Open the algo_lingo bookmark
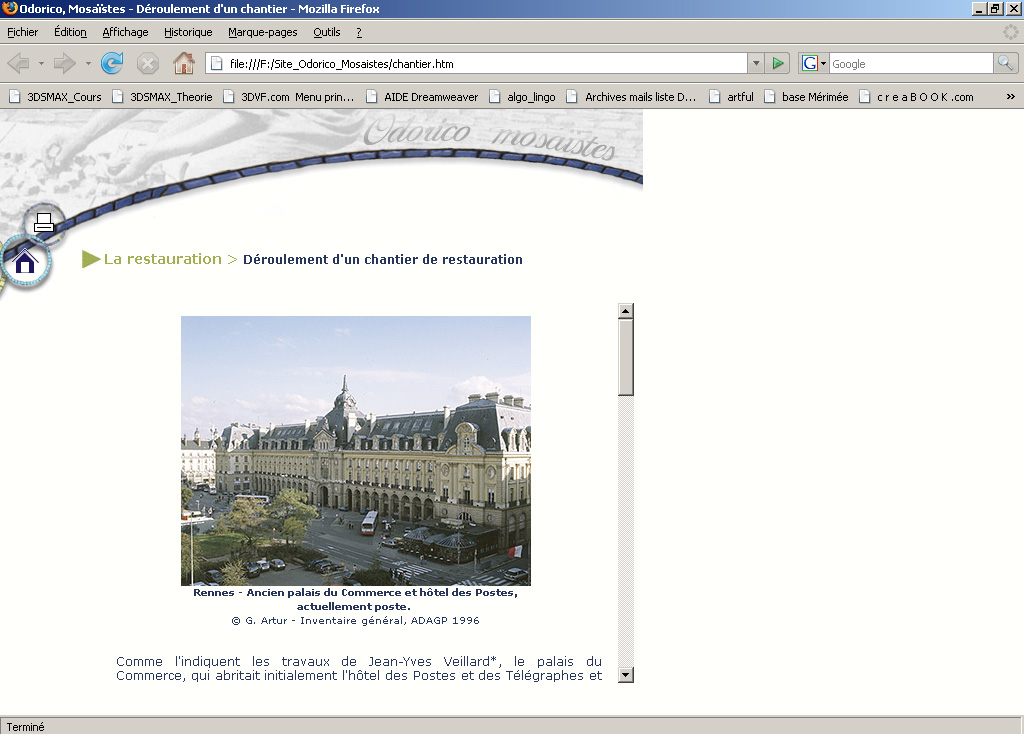The height and width of the screenshot is (734, 1024). pos(522,97)
